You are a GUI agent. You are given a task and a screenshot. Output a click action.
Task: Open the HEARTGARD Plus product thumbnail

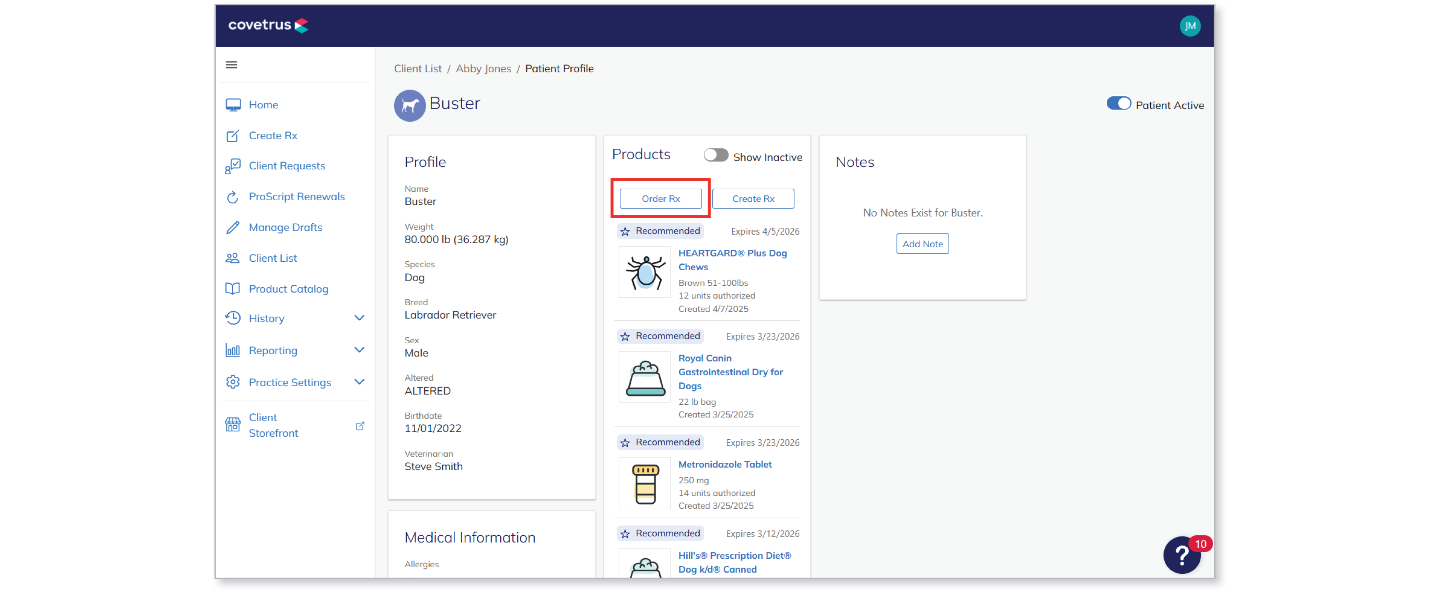tap(645, 272)
